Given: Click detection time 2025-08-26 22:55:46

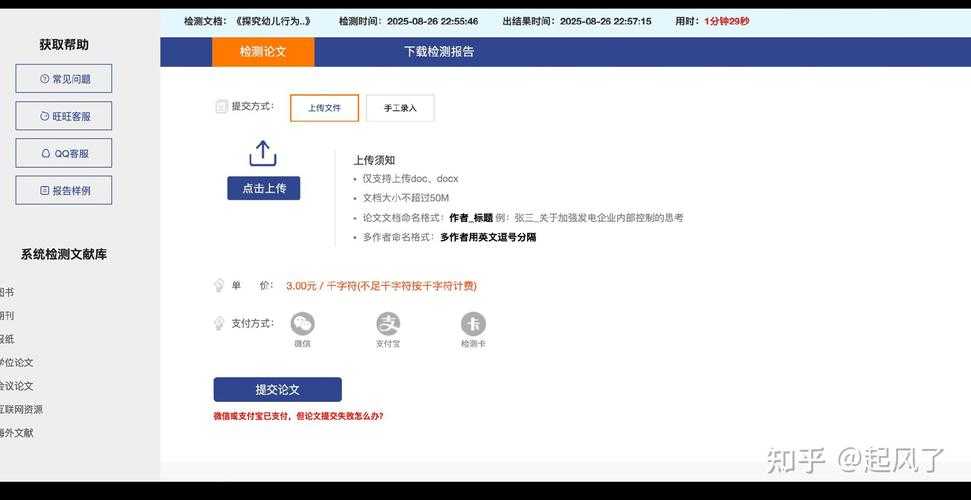Looking at the screenshot, I should (432, 21).
